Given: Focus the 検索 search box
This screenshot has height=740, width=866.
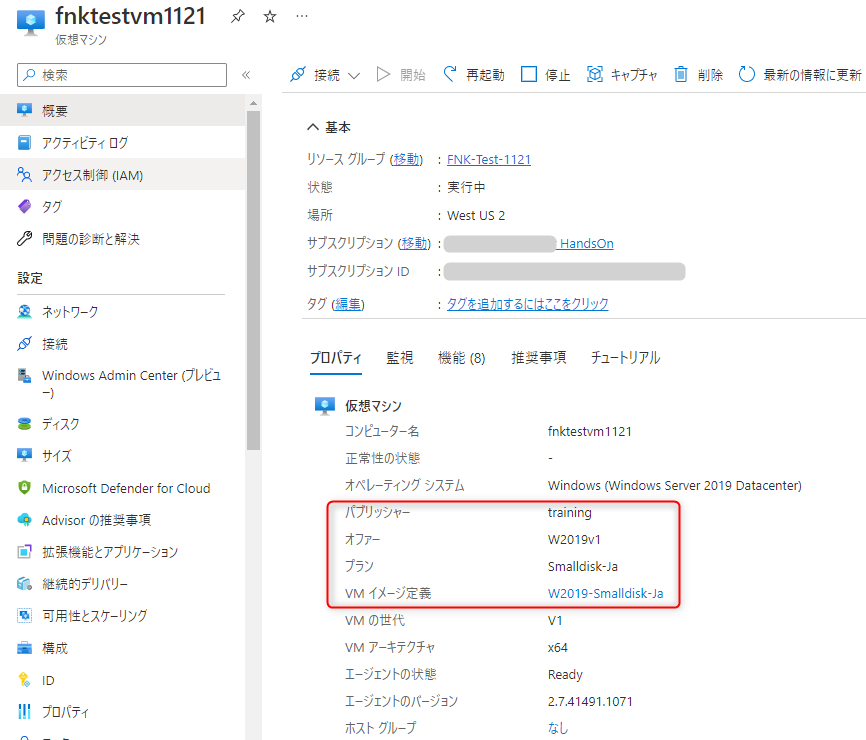Looking at the screenshot, I should point(122,75).
